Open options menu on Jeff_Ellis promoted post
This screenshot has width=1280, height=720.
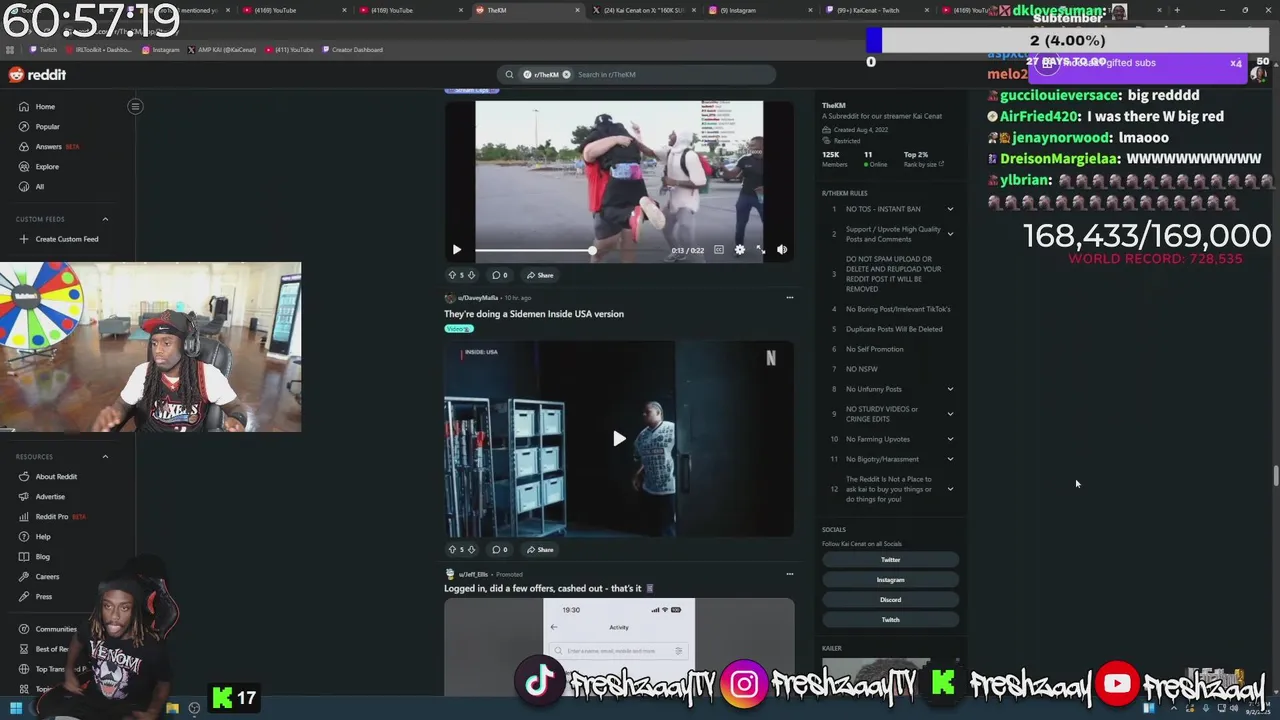click(789, 574)
